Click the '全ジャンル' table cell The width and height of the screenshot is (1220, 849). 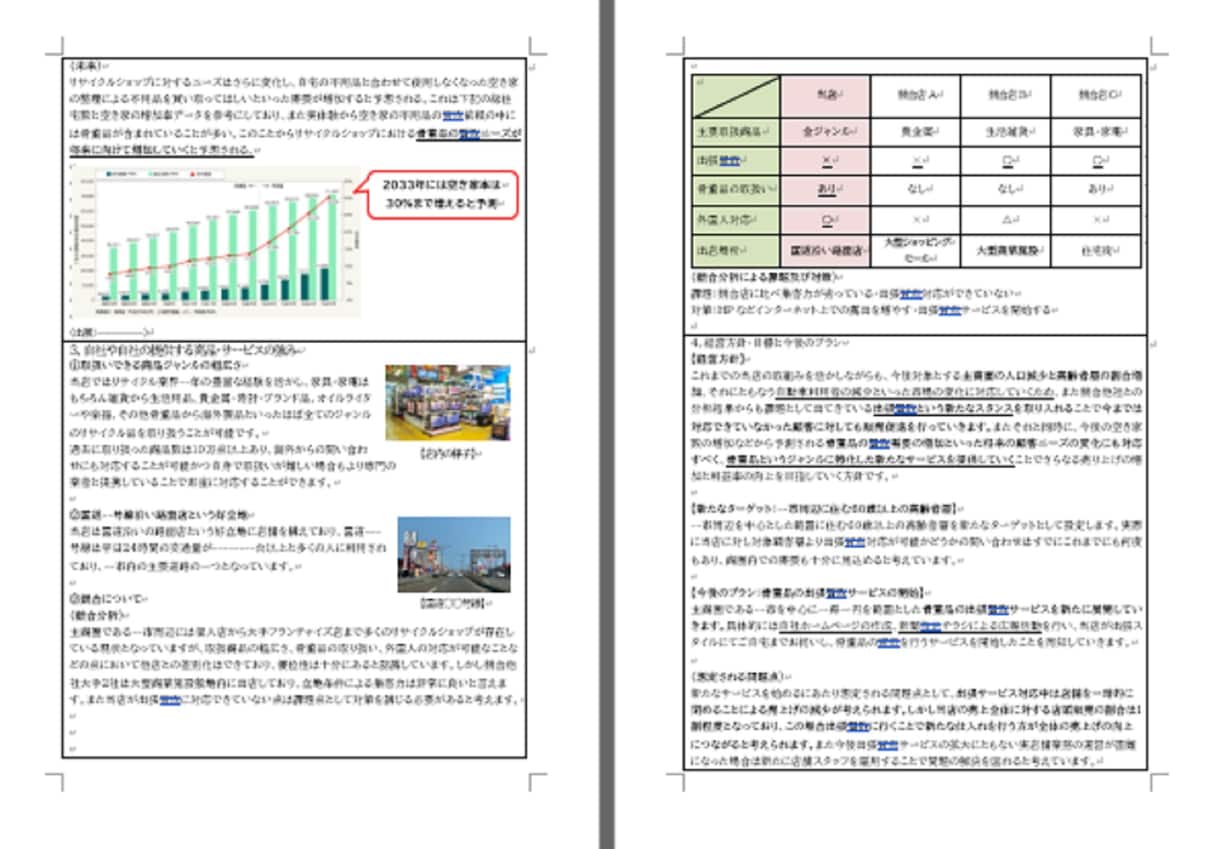coord(824,131)
